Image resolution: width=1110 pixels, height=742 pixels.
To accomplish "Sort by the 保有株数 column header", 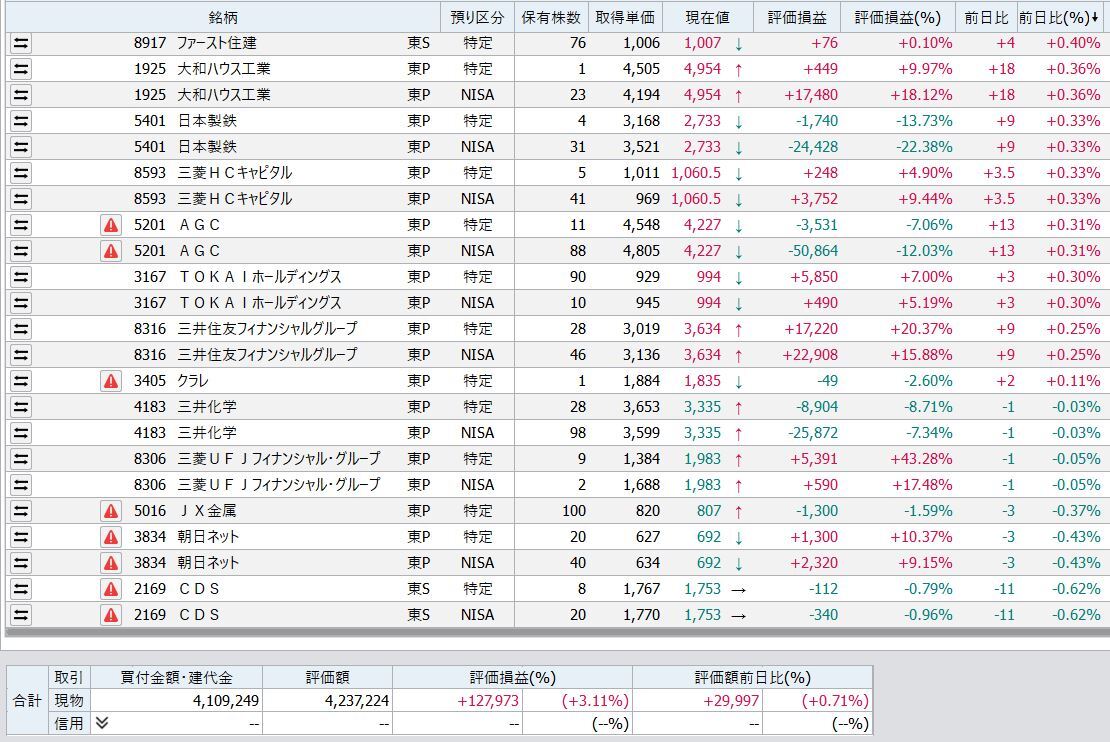I will (x=551, y=18).
